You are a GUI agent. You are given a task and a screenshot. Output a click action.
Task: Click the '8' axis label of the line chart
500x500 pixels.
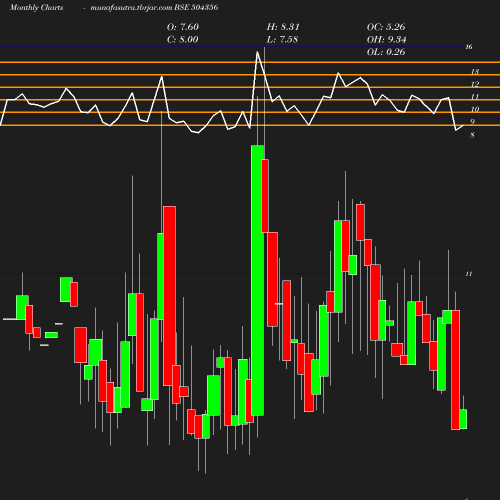[472, 135]
